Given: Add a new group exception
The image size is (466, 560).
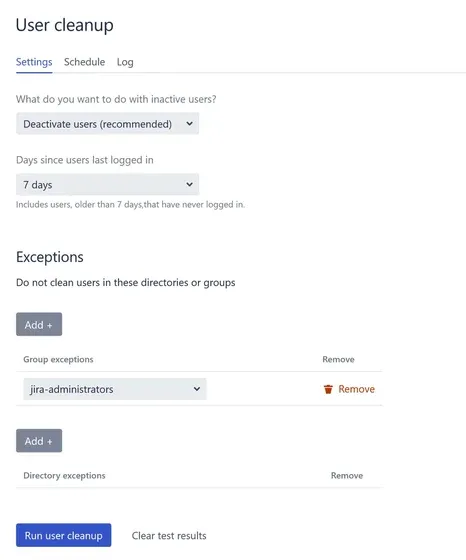Looking at the screenshot, I should click(x=39, y=324).
